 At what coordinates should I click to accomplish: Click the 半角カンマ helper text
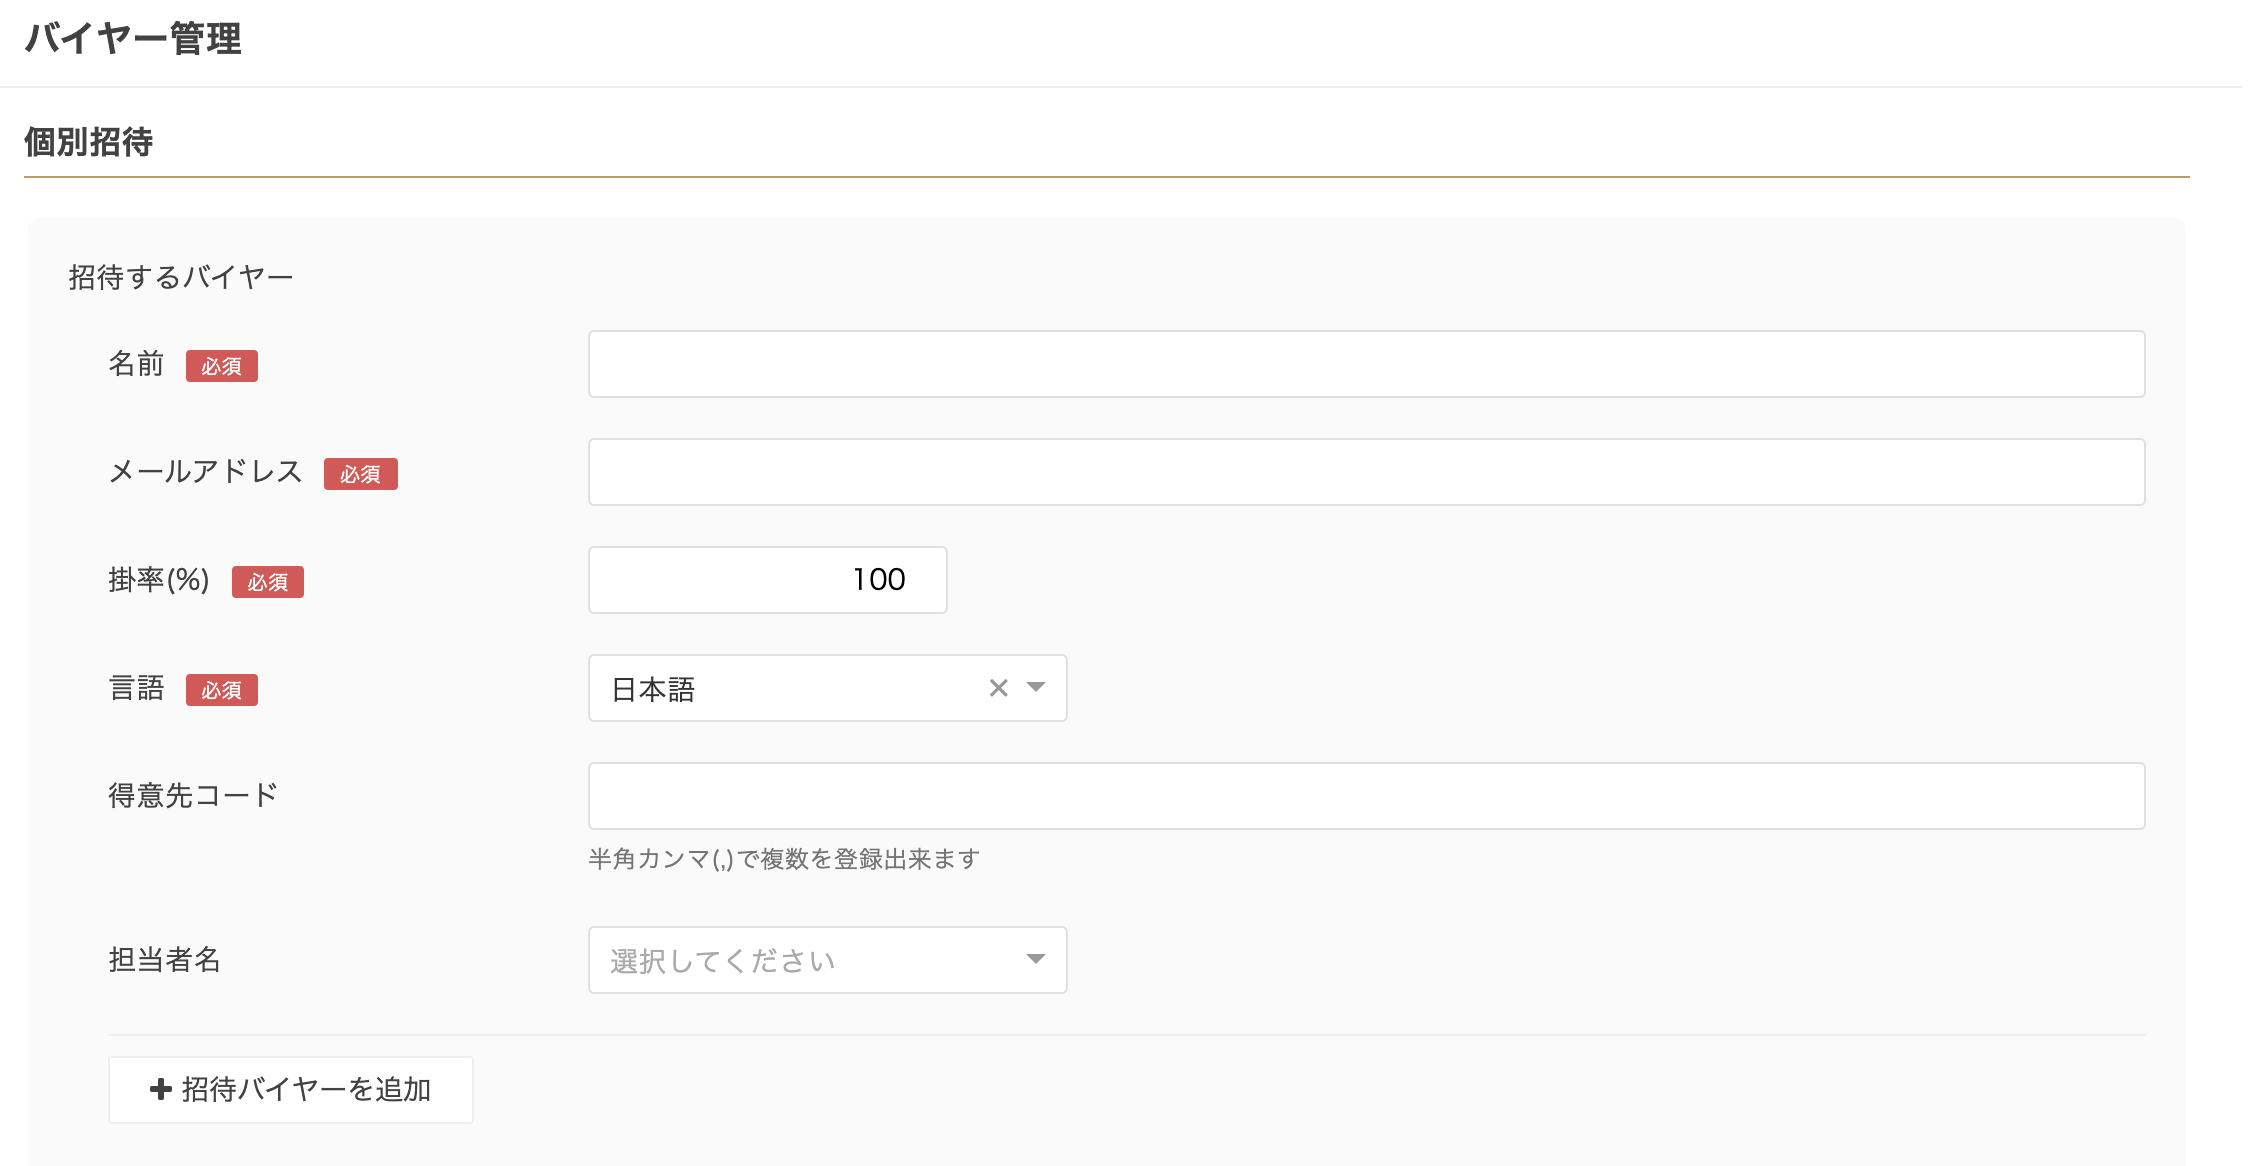[783, 859]
